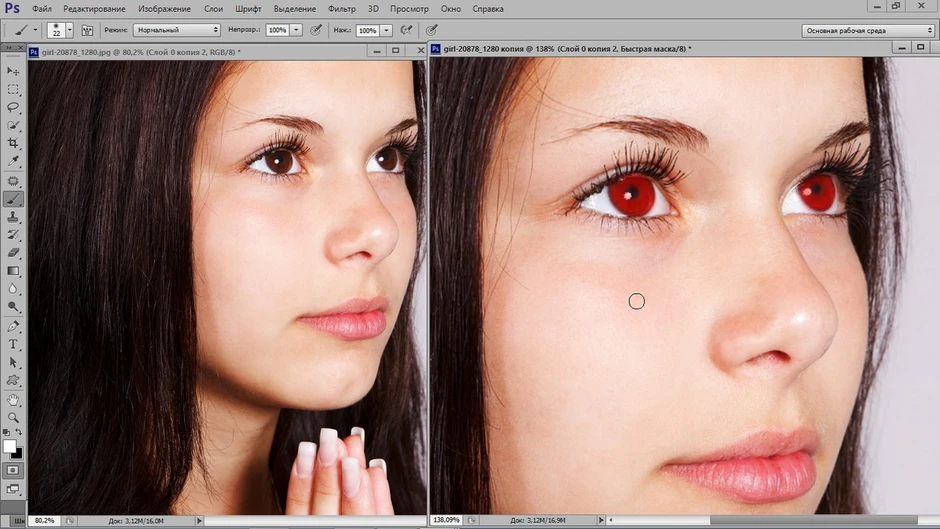Viewport: 940px width, 529px height.
Task: Open the Изображение menu
Action: [164, 9]
